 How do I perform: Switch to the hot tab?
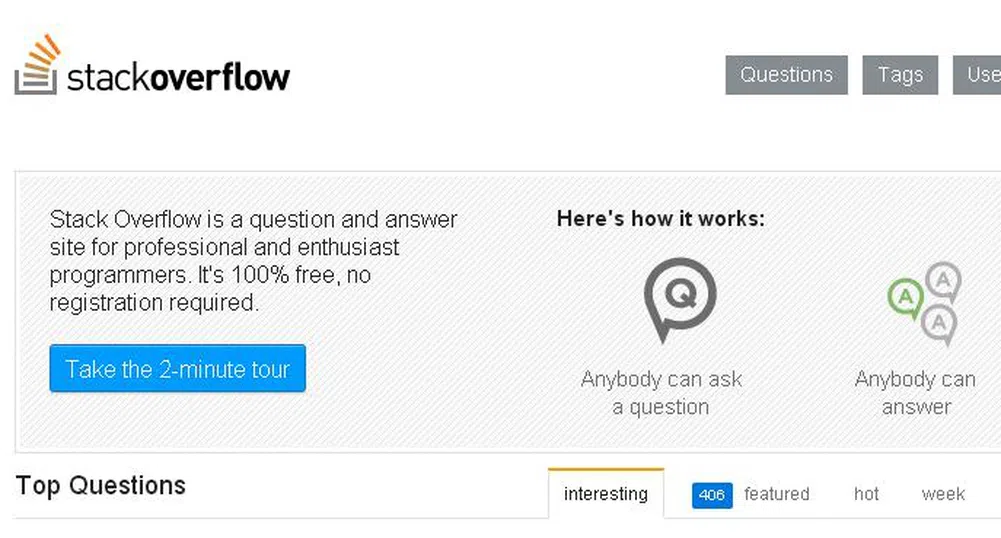click(867, 494)
